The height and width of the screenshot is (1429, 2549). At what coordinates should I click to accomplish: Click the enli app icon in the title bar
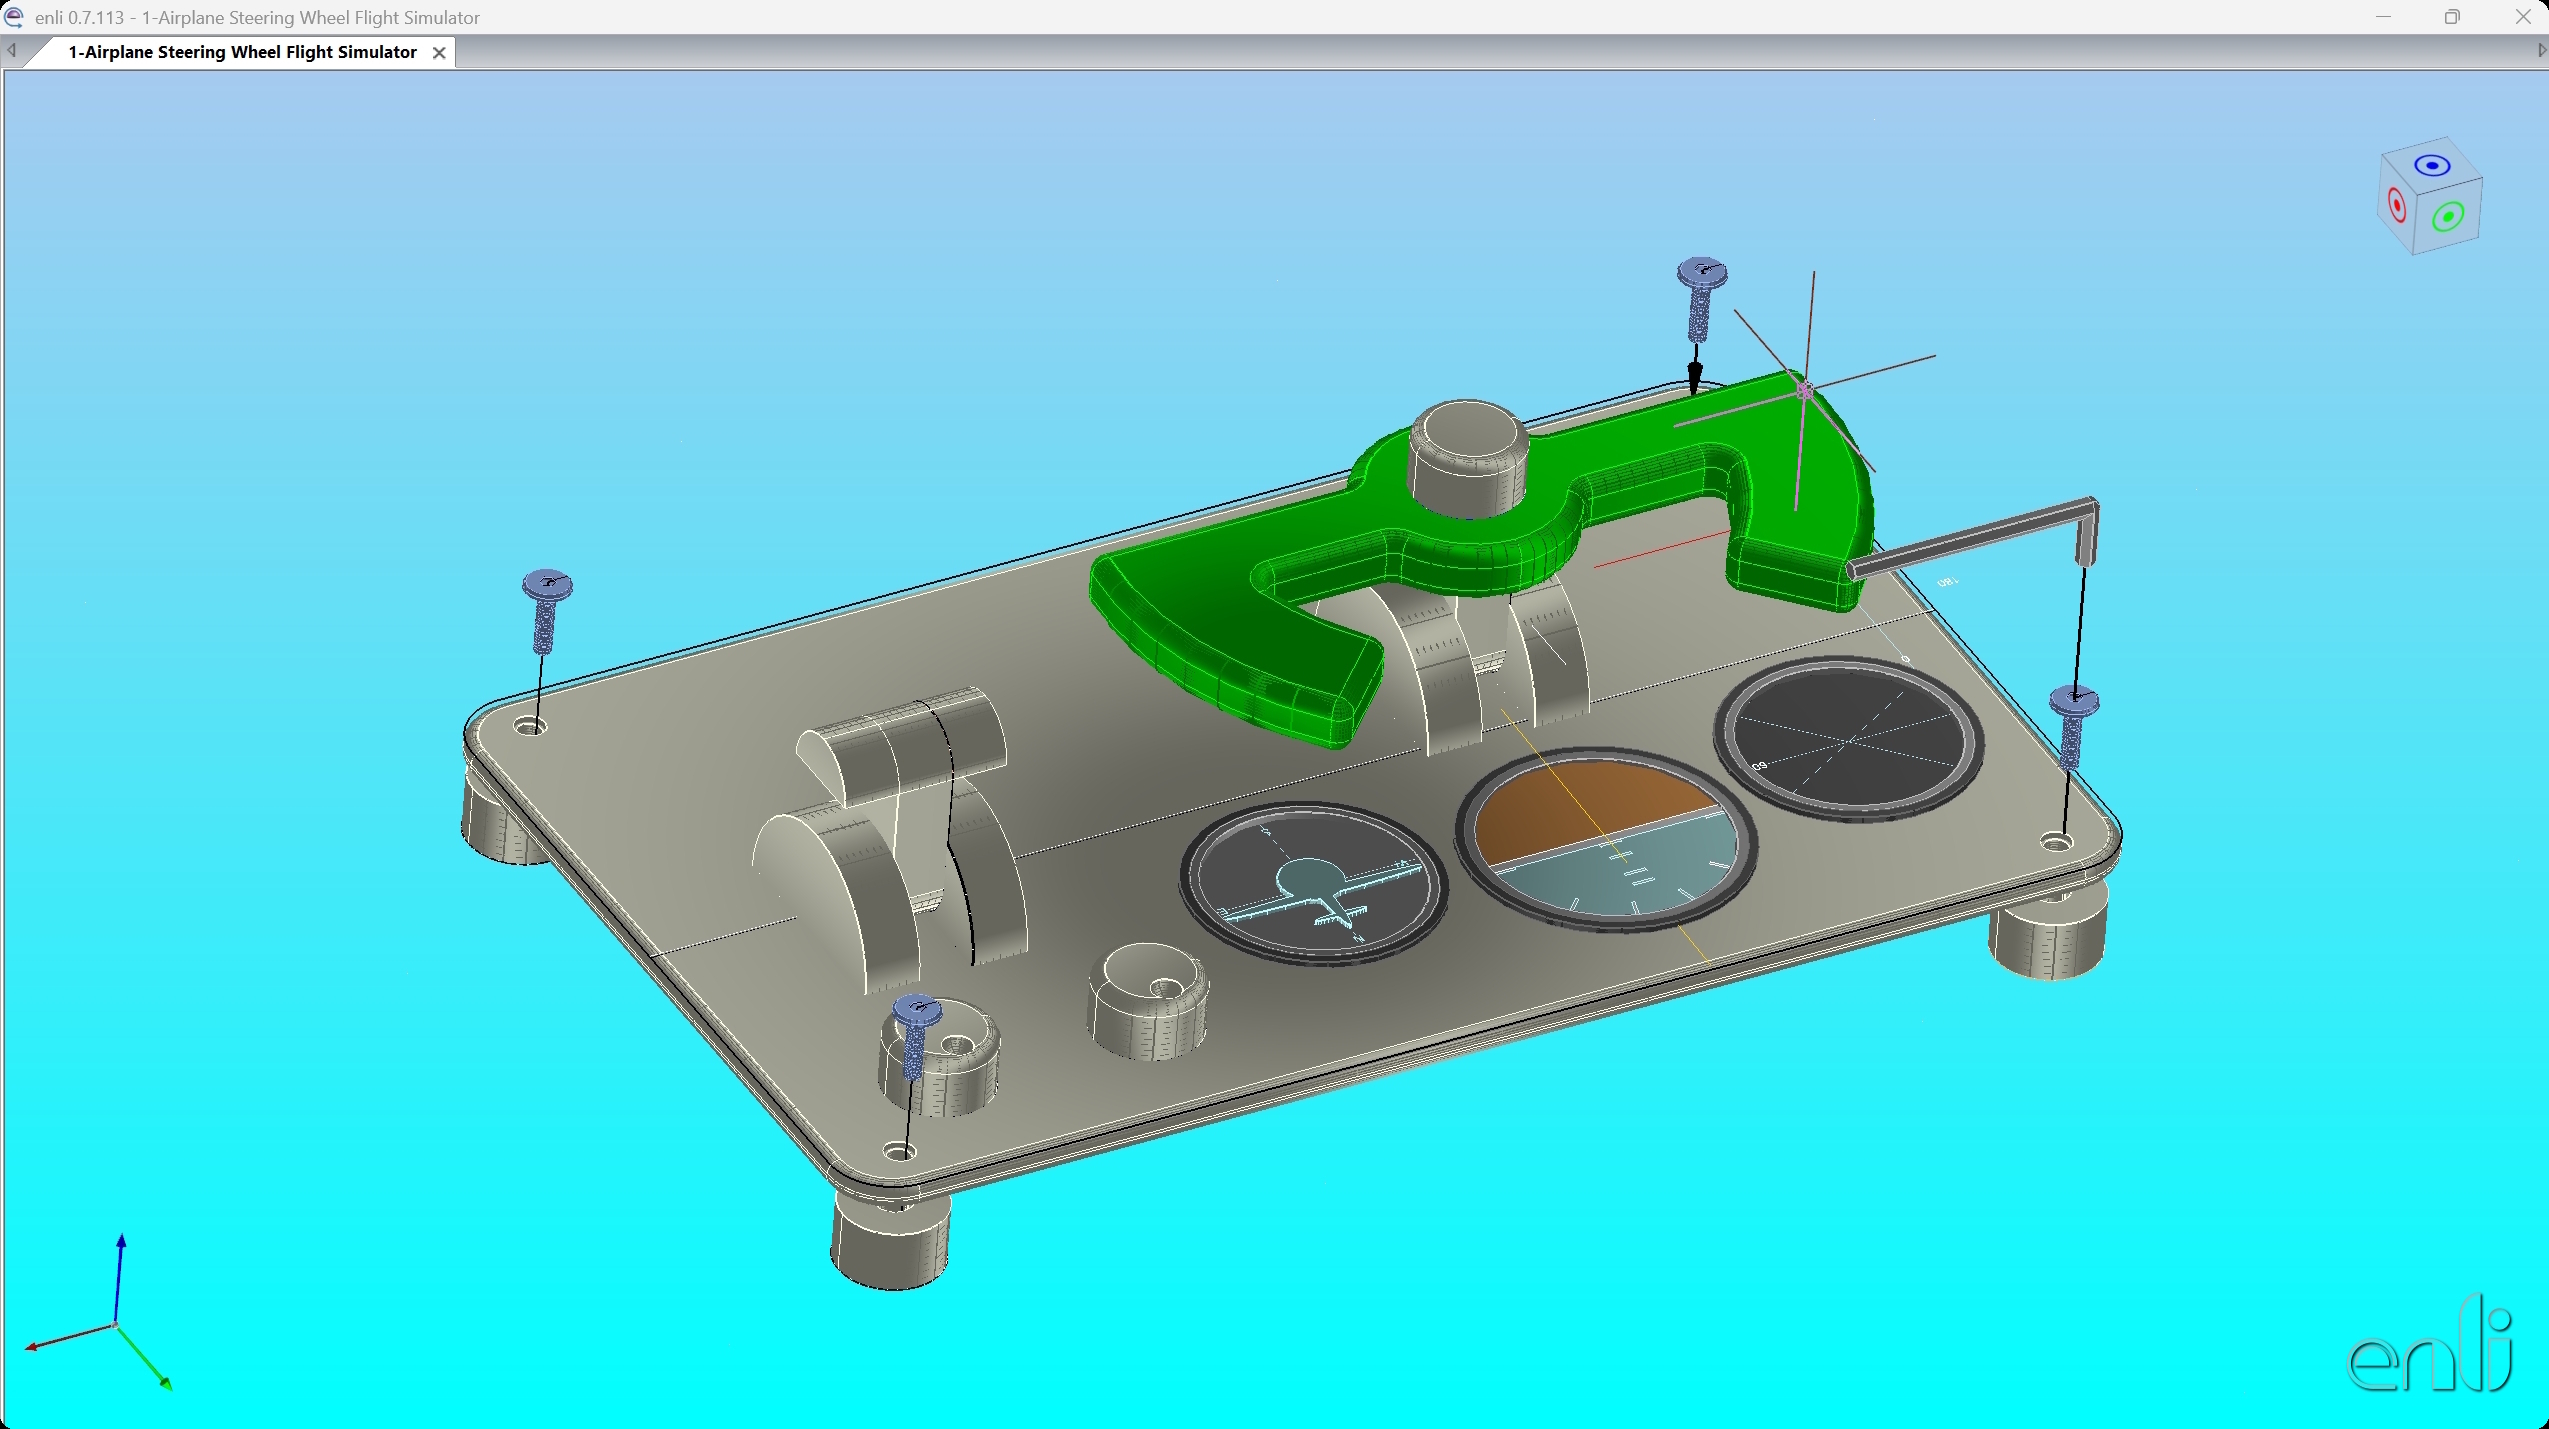14,17
